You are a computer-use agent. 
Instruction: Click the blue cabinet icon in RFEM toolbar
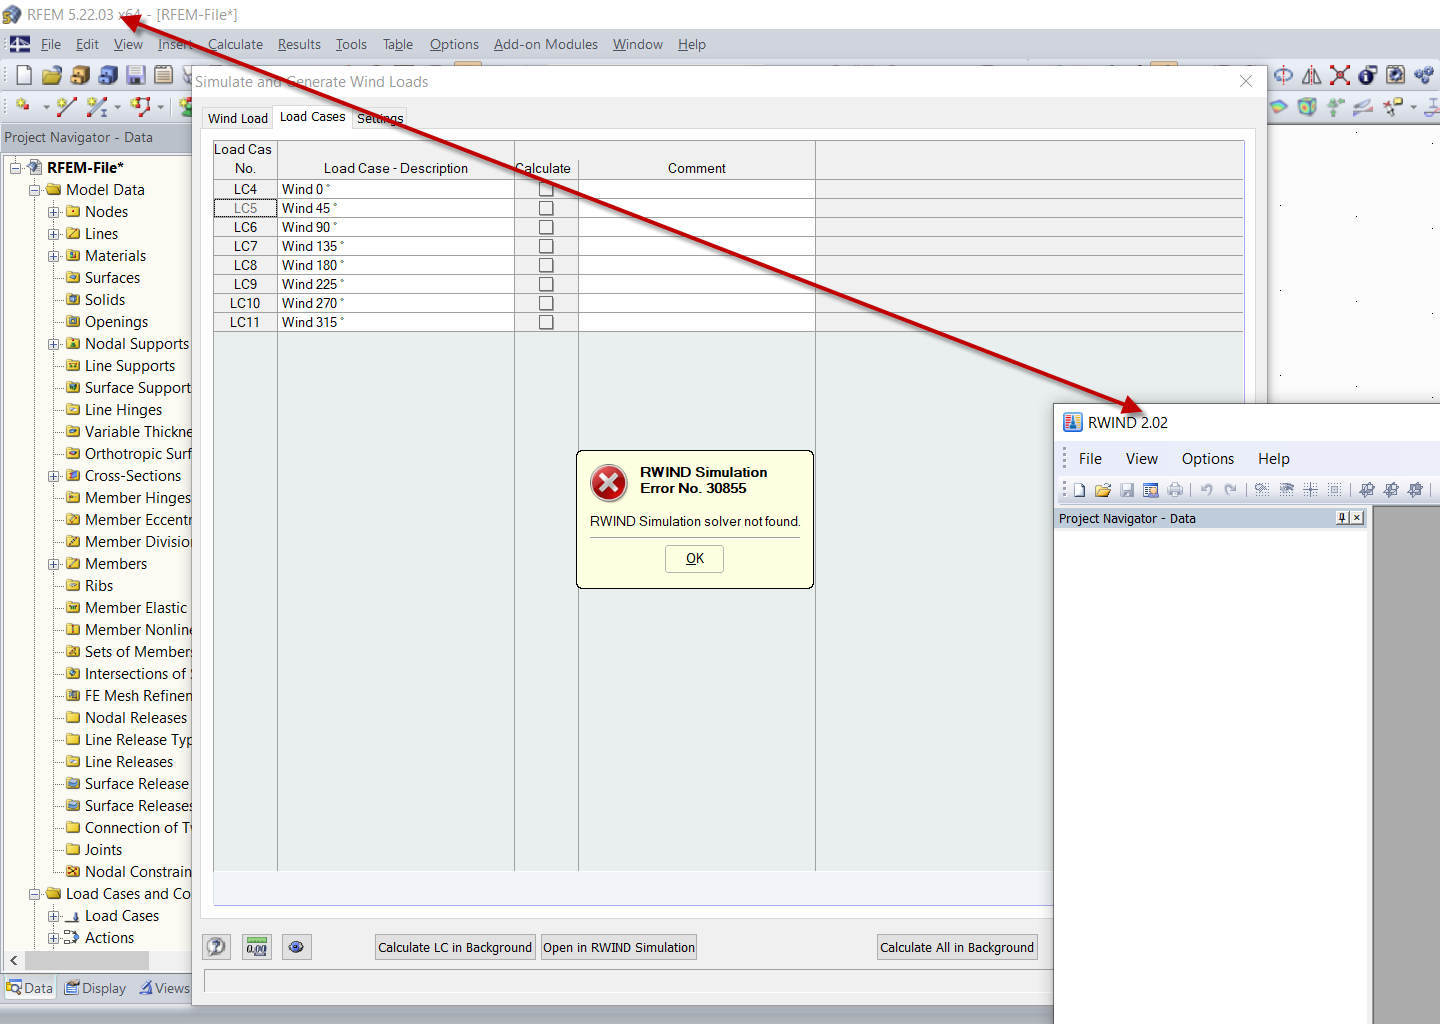[x=108, y=75]
